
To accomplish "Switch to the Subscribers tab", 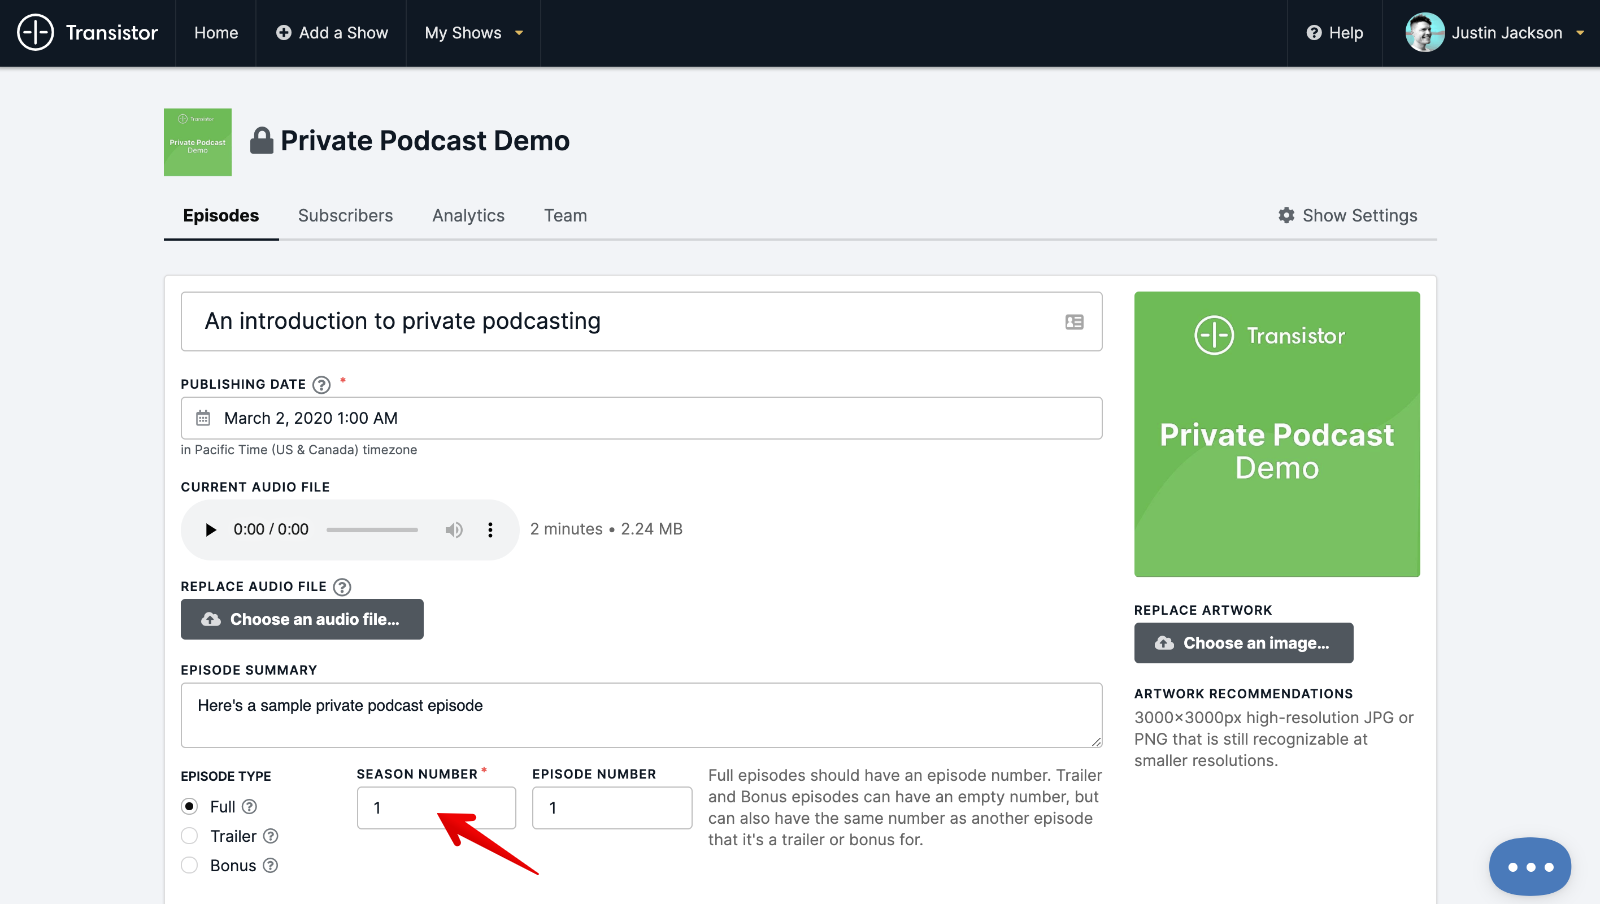I will point(345,216).
